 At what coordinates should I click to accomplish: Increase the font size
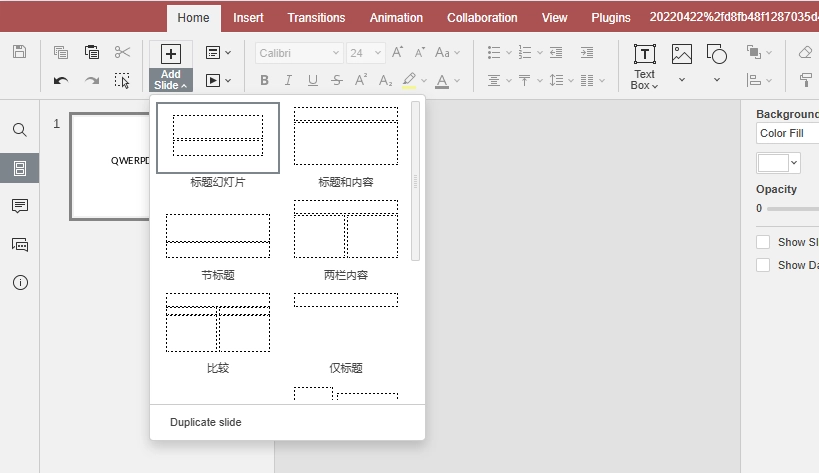pos(397,52)
